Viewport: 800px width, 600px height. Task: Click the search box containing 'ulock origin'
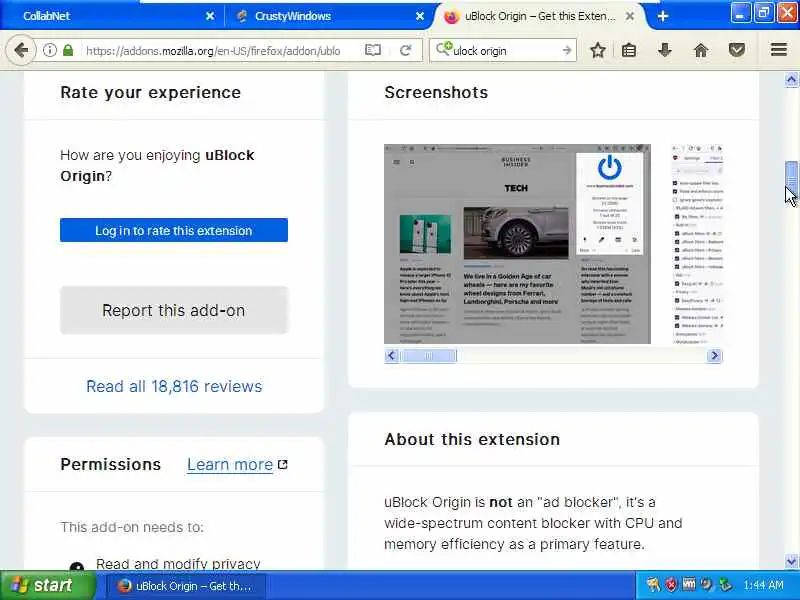pyautogui.click(x=505, y=51)
